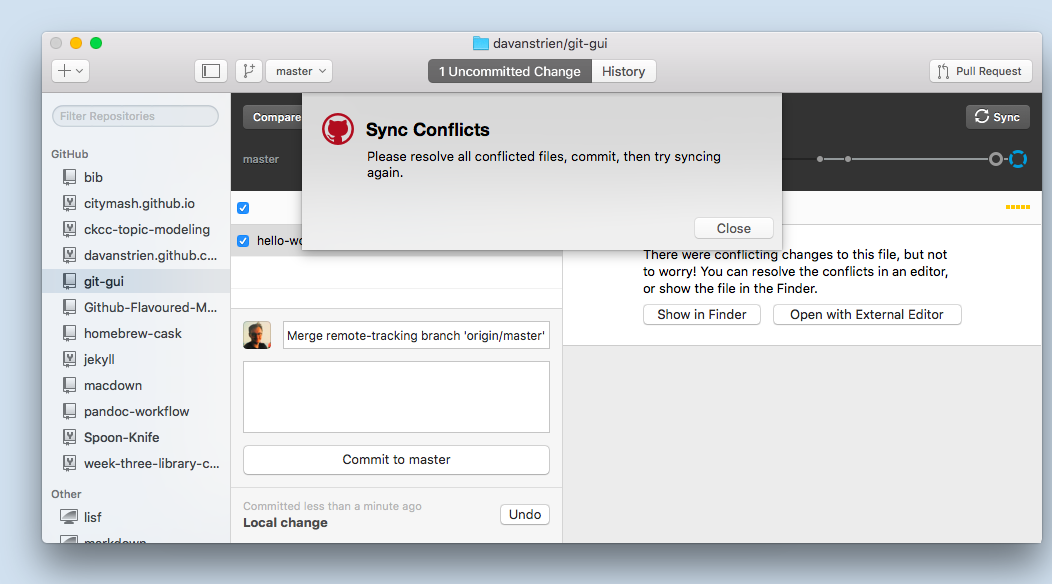Screen dimensions: 1052x584
Task: Click the latest commit dot on the timeline
Action: coord(995,158)
